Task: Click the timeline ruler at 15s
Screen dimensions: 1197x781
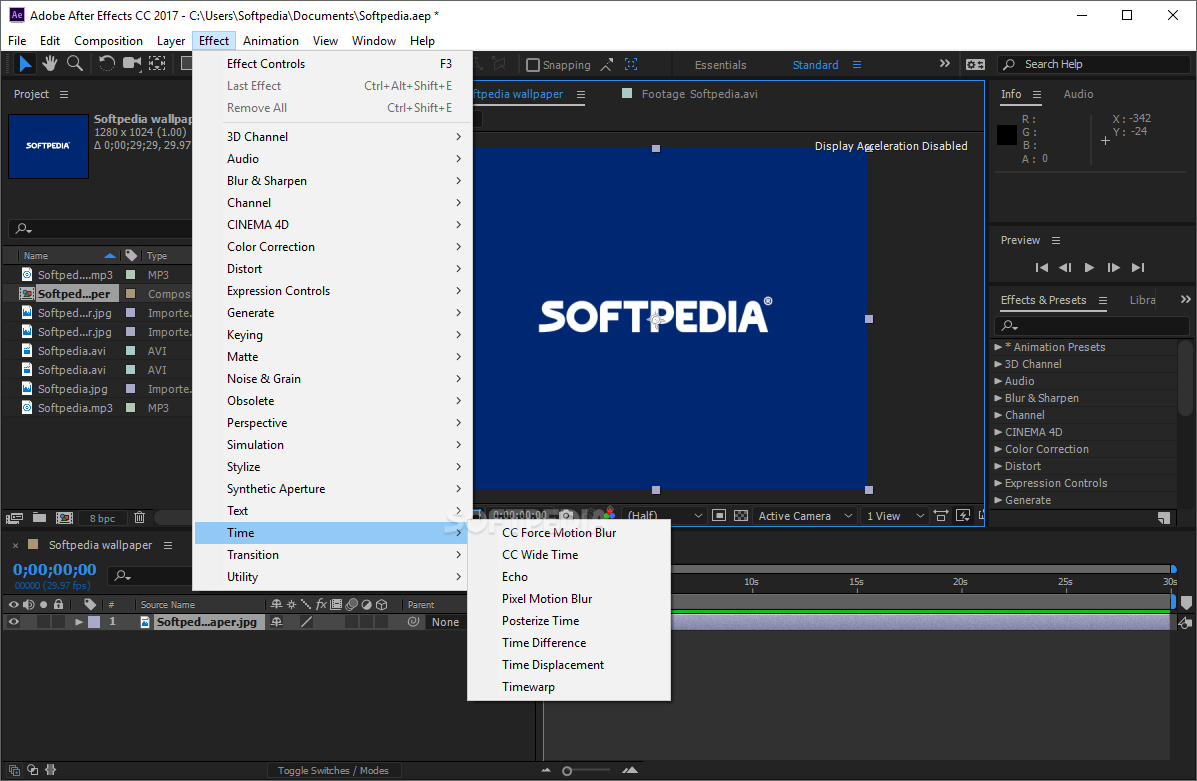Action: (x=856, y=582)
